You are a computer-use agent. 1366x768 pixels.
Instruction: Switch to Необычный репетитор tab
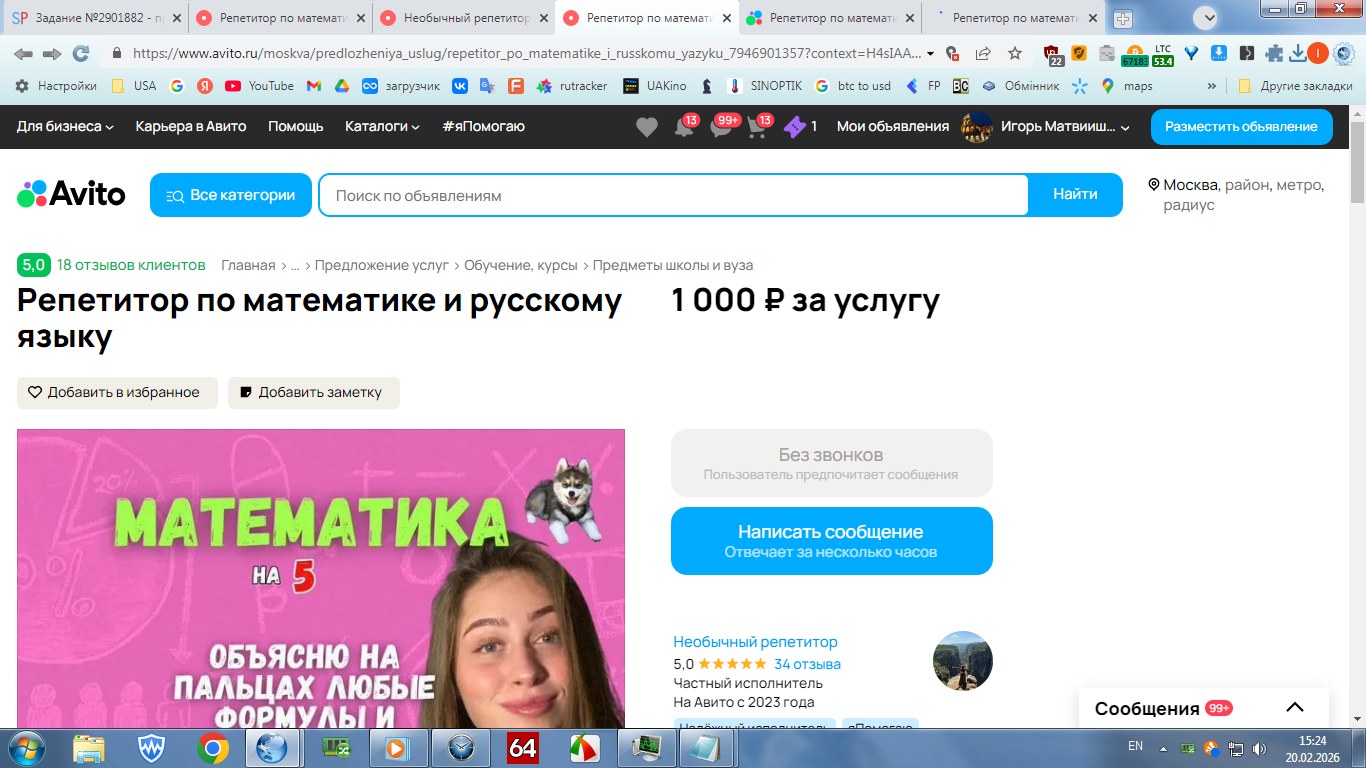tap(465, 18)
